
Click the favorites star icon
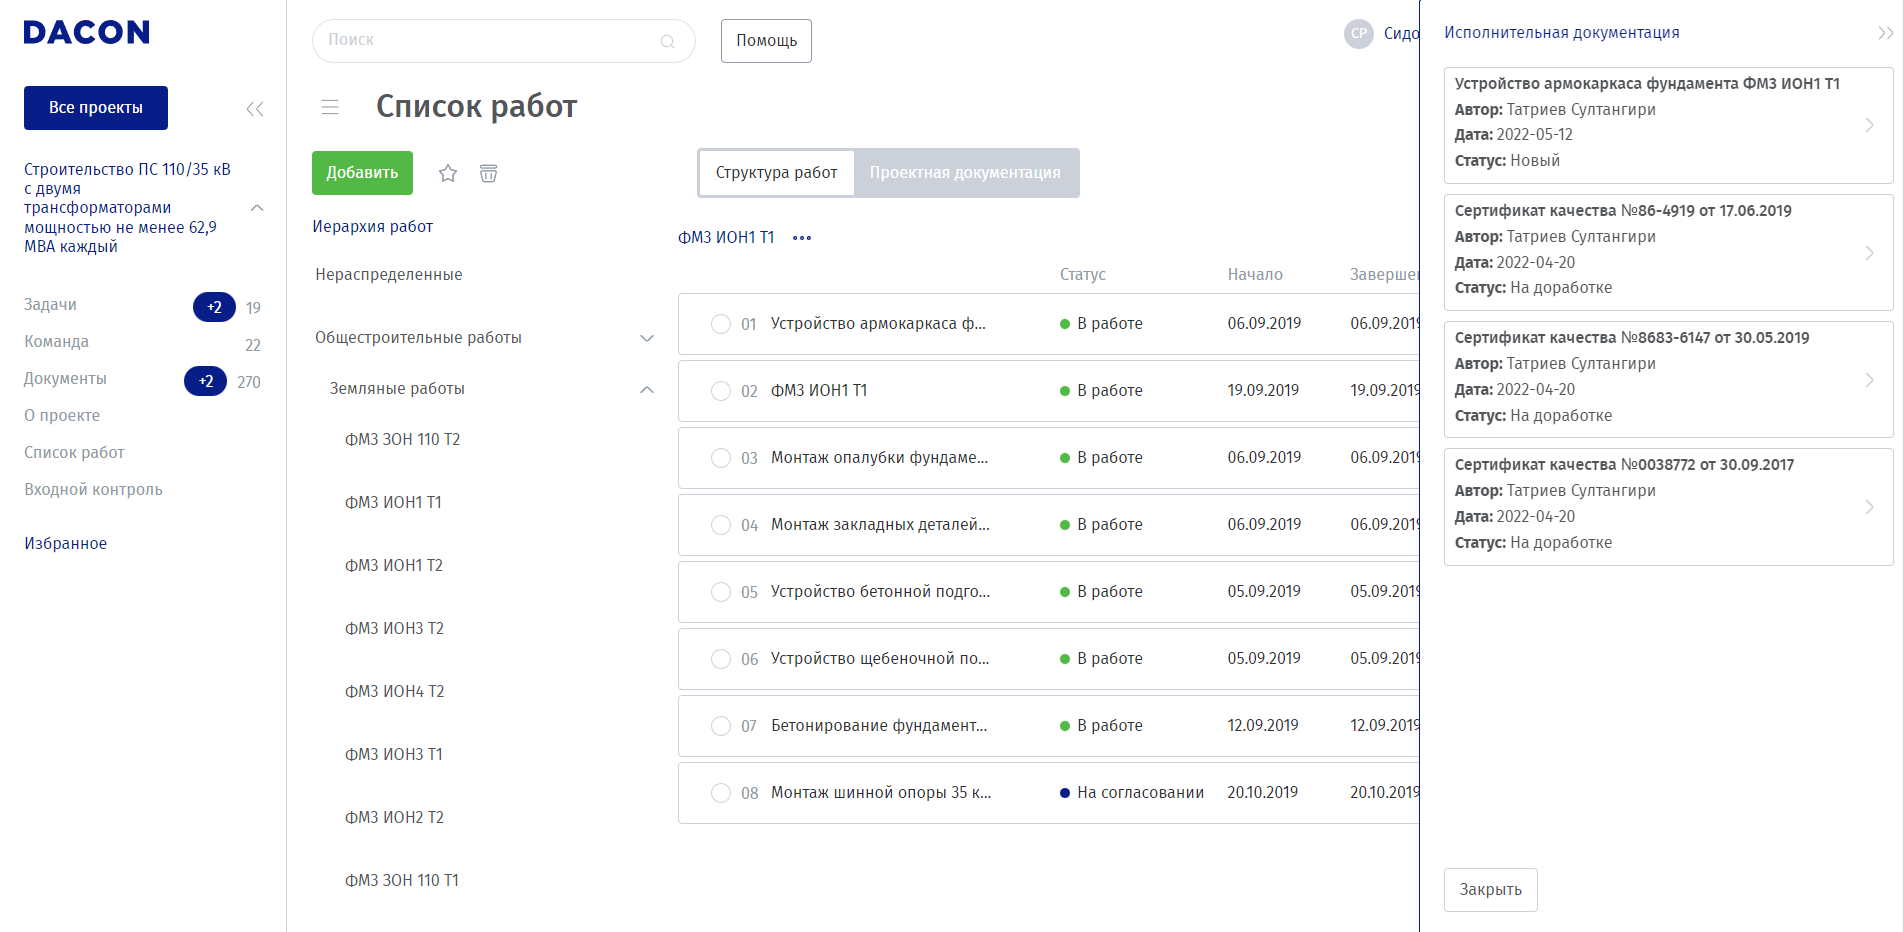pyautogui.click(x=448, y=173)
